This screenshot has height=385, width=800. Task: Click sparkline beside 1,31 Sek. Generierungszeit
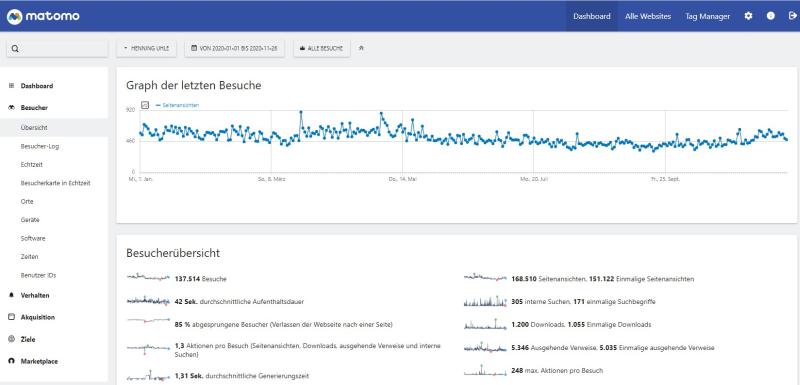tap(148, 375)
